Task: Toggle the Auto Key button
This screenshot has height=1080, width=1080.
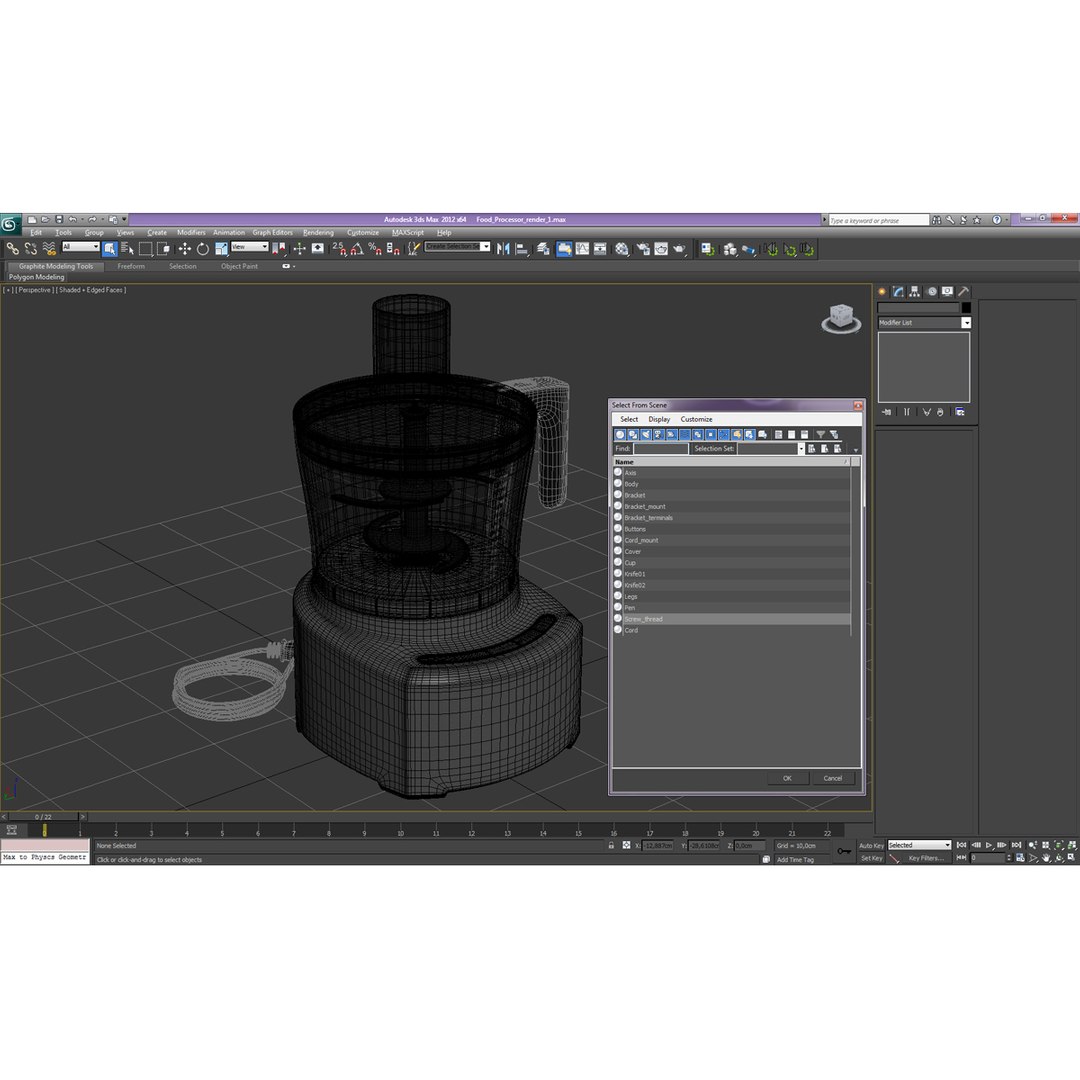Action: click(871, 845)
